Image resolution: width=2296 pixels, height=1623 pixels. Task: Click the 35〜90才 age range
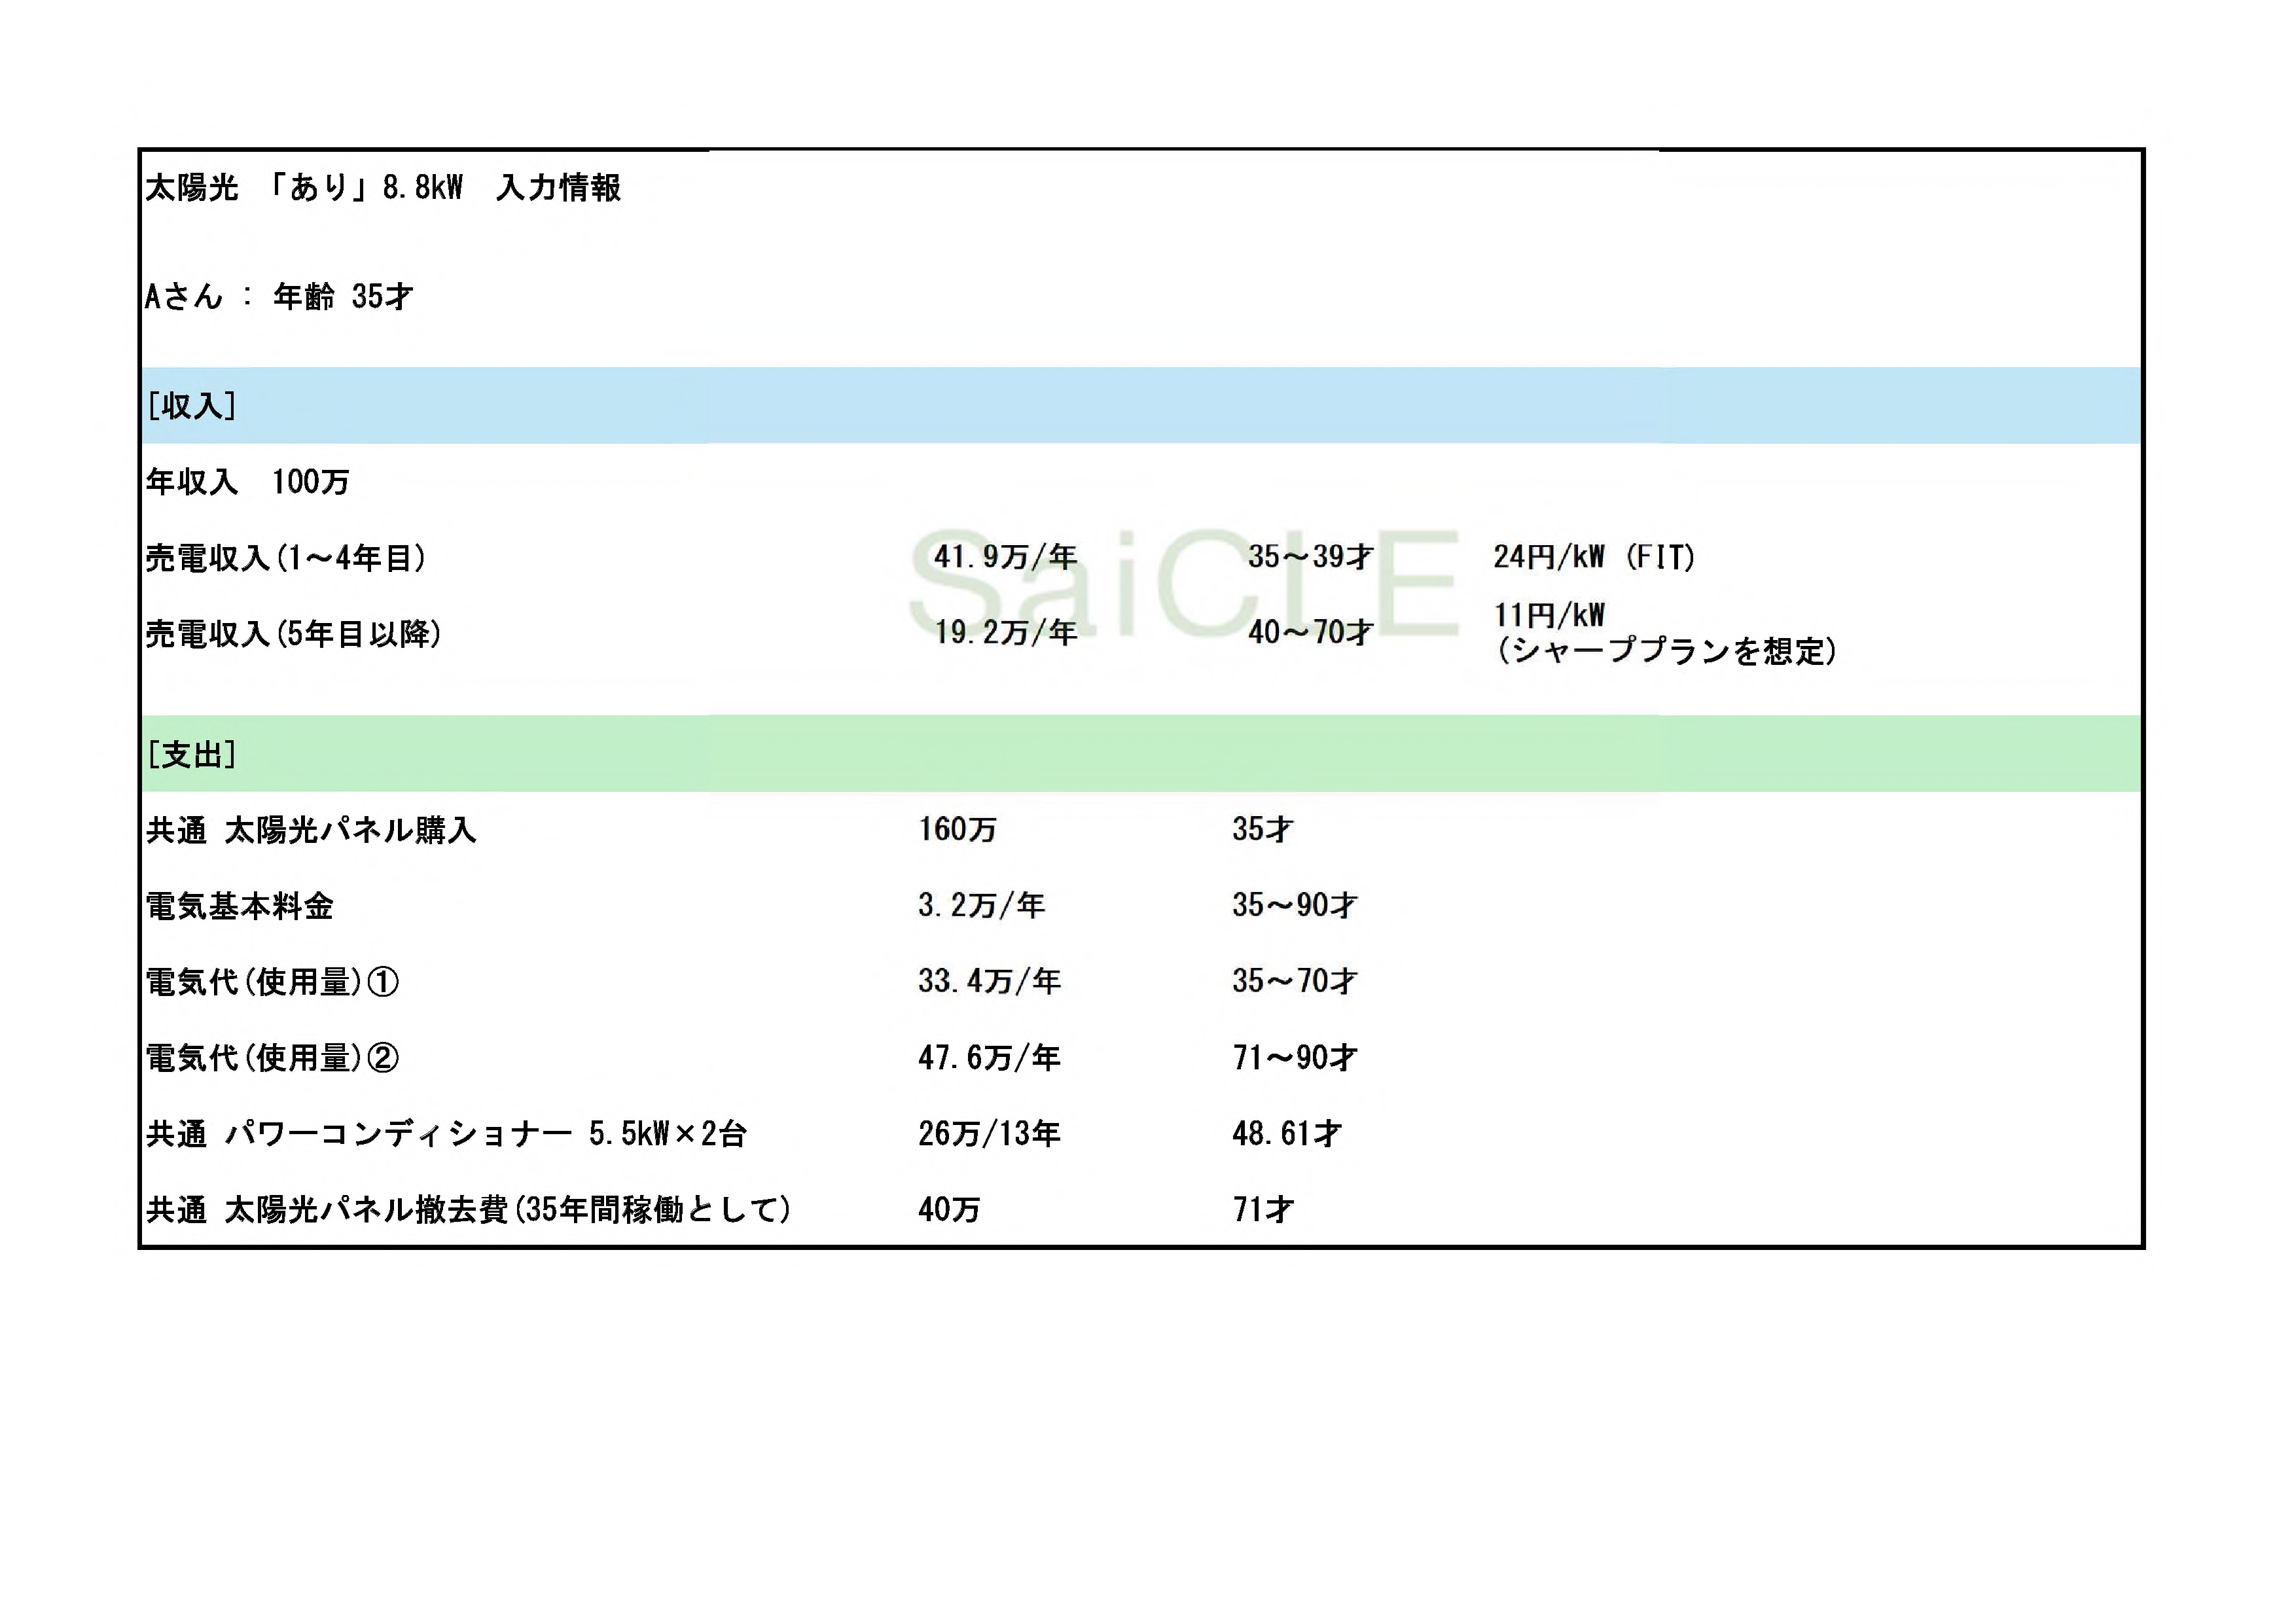1294,905
